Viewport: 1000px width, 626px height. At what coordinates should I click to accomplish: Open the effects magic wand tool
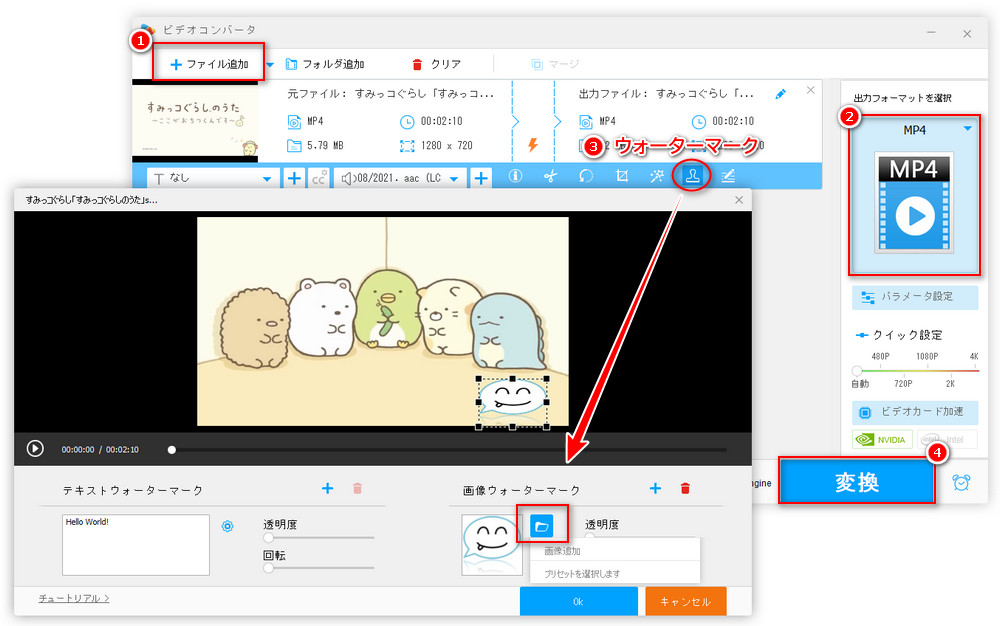click(656, 176)
